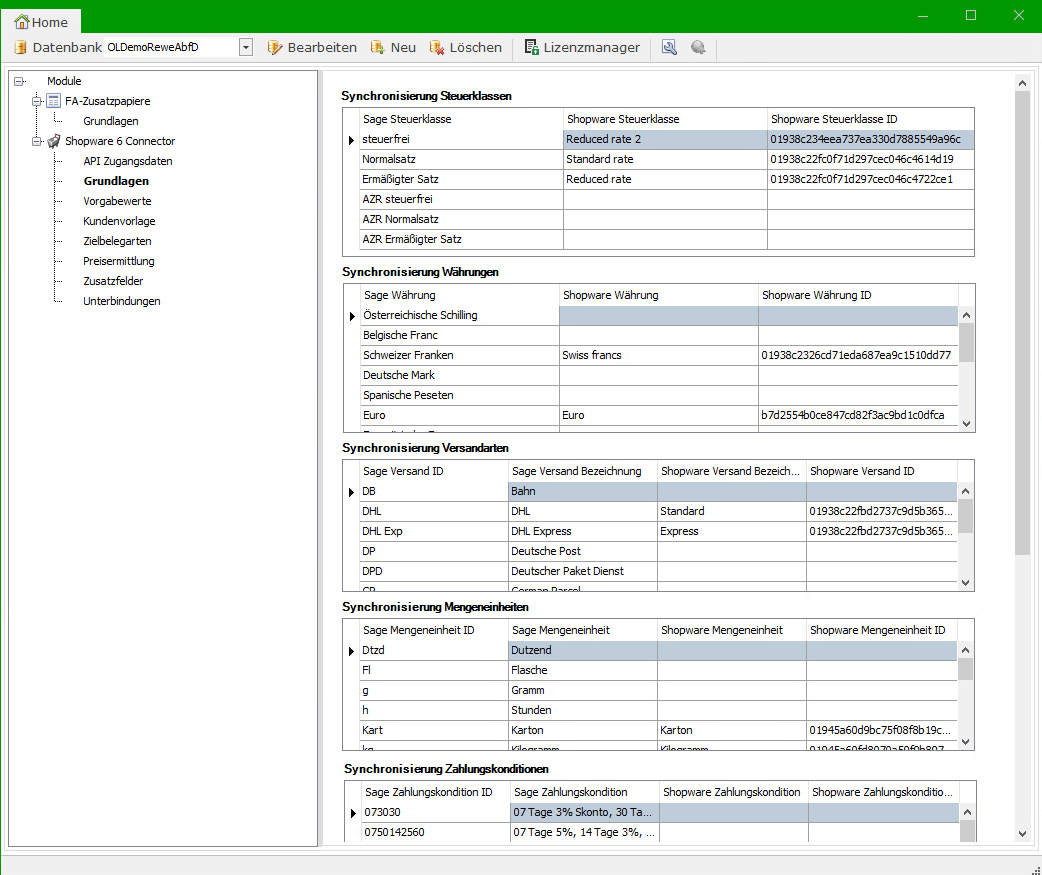This screenshot has height=875, width=1042.
Task: Click the grey globe icon in toolbar
Action: click(x=698, y=48)
